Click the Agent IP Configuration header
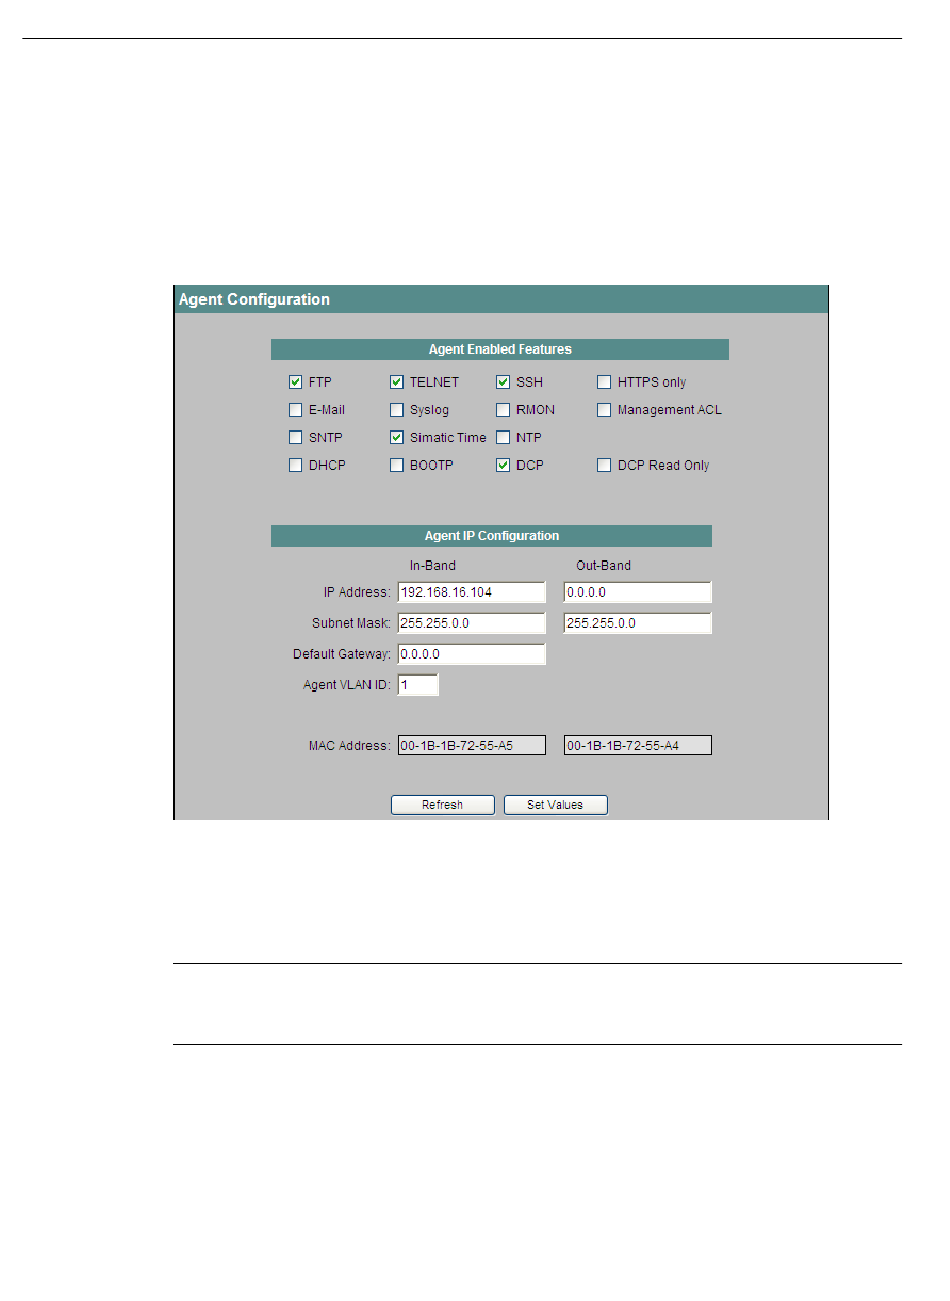Viewport: 950px width, 1301px height. 492,536
